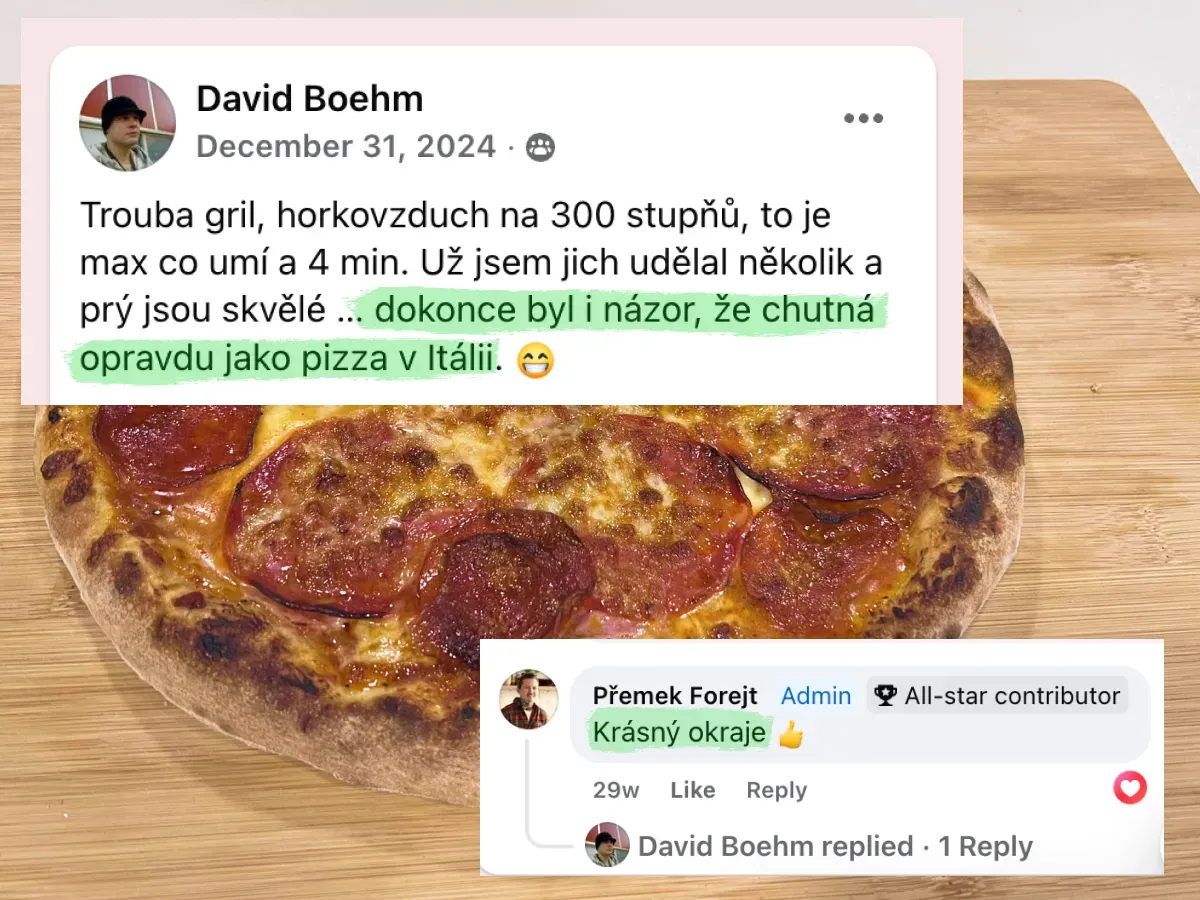The width and height of the screenshot is (1200, 900).
Task: Click the group audience icon beside the date
Action: pos(540,148)
